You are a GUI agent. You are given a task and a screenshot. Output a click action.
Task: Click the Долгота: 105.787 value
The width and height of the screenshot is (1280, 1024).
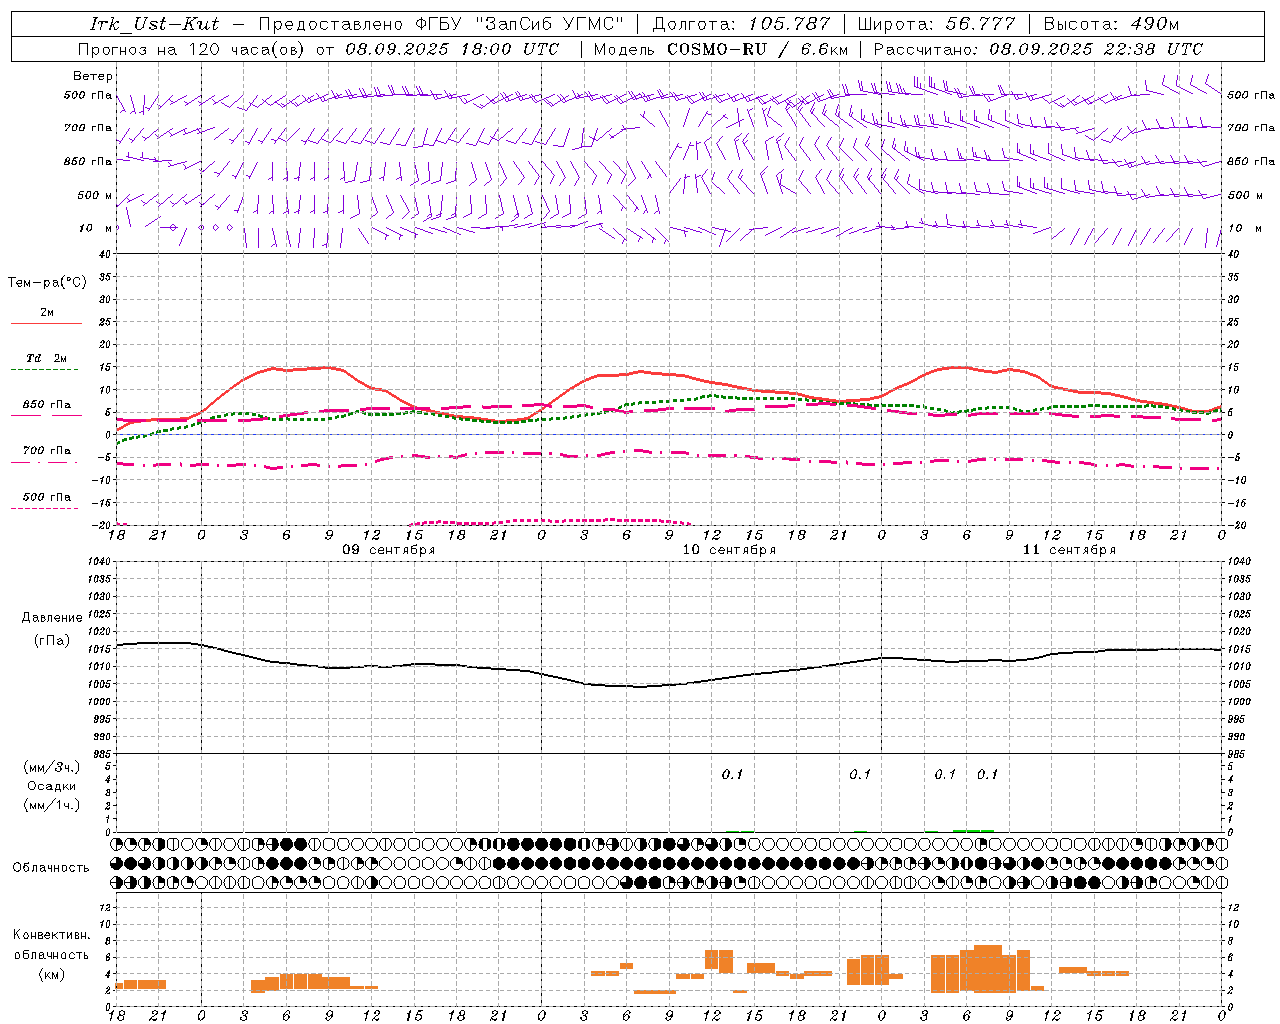[741, 24]
